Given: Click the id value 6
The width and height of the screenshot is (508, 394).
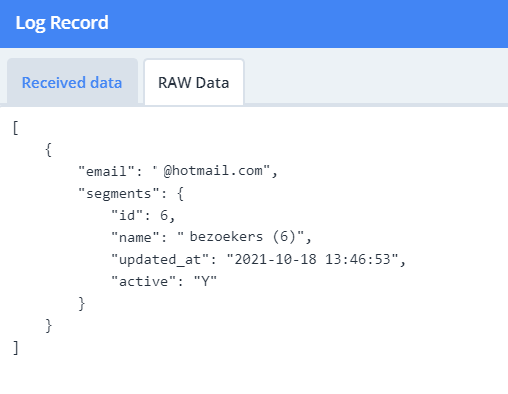Looking at the screenshot, I should pos(164,215).
